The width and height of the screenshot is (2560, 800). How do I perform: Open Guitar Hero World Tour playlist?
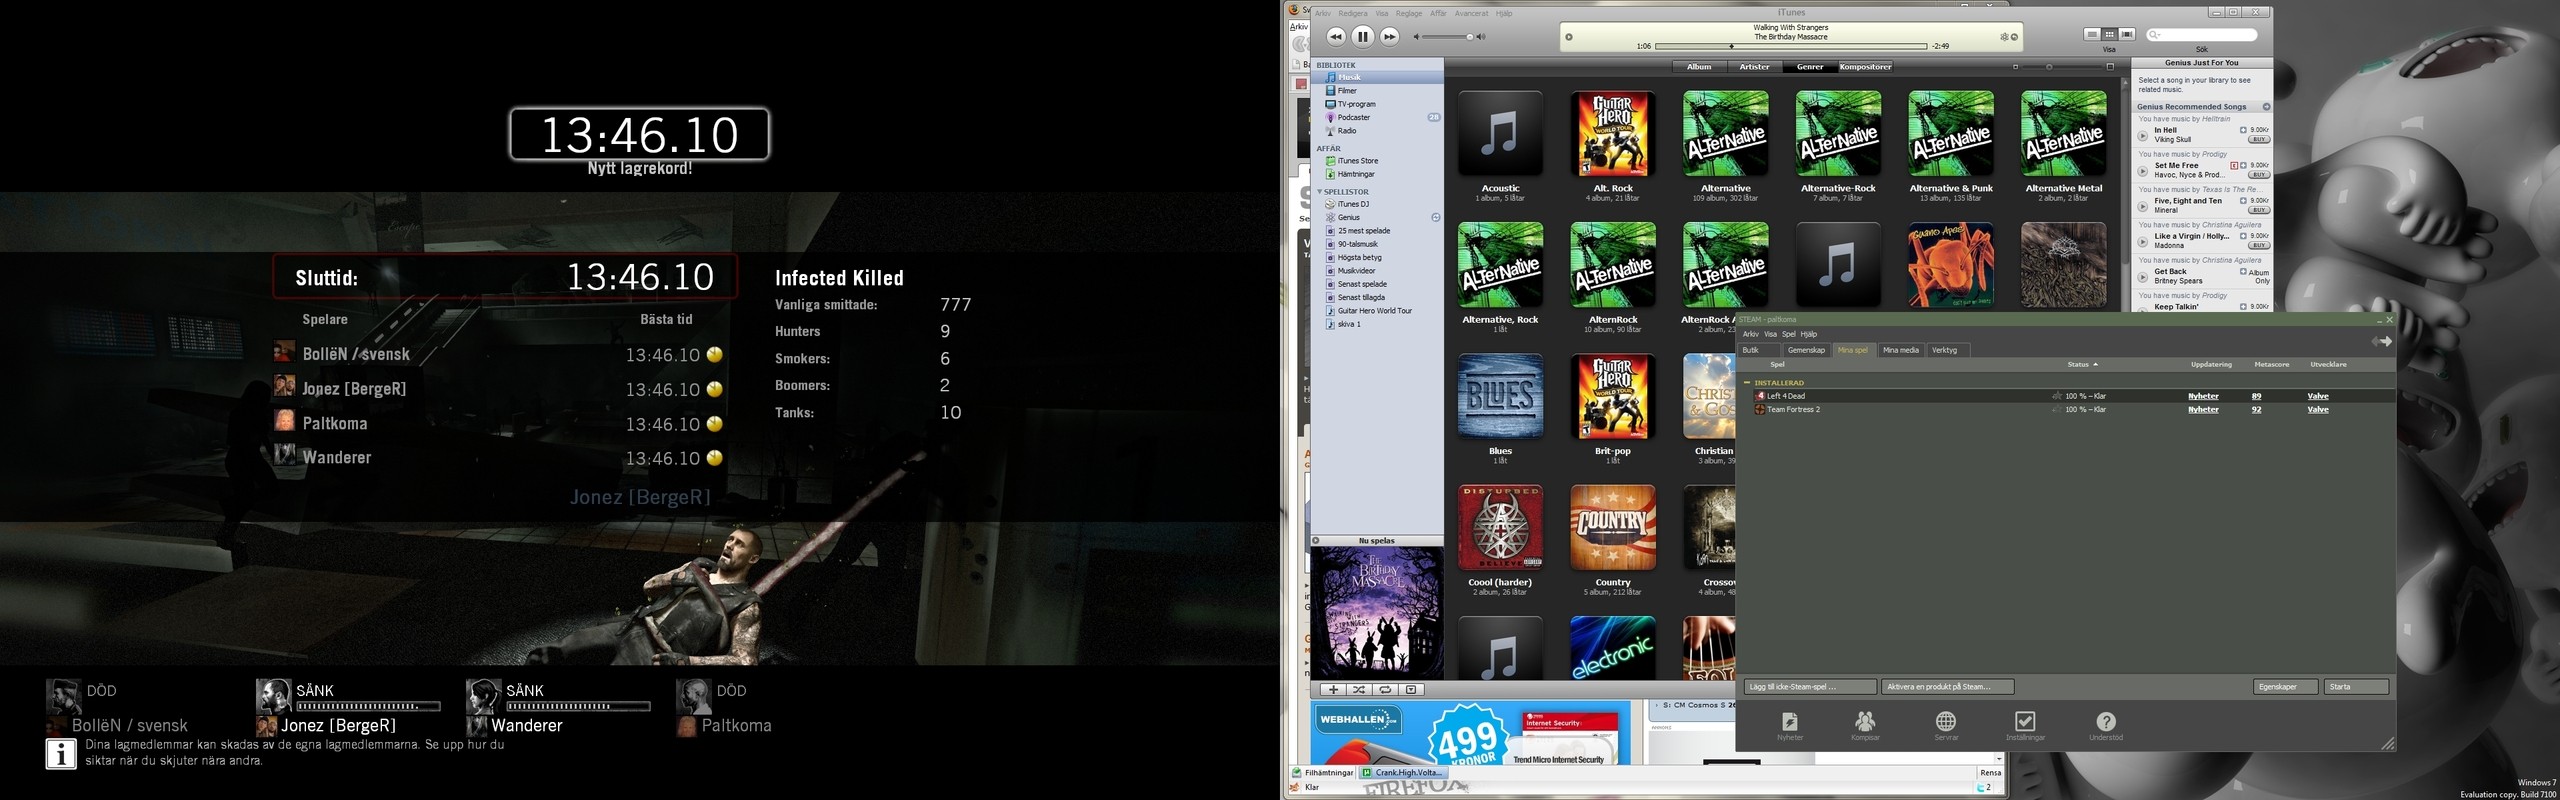pyautogui.click(x=1377, y=311)
